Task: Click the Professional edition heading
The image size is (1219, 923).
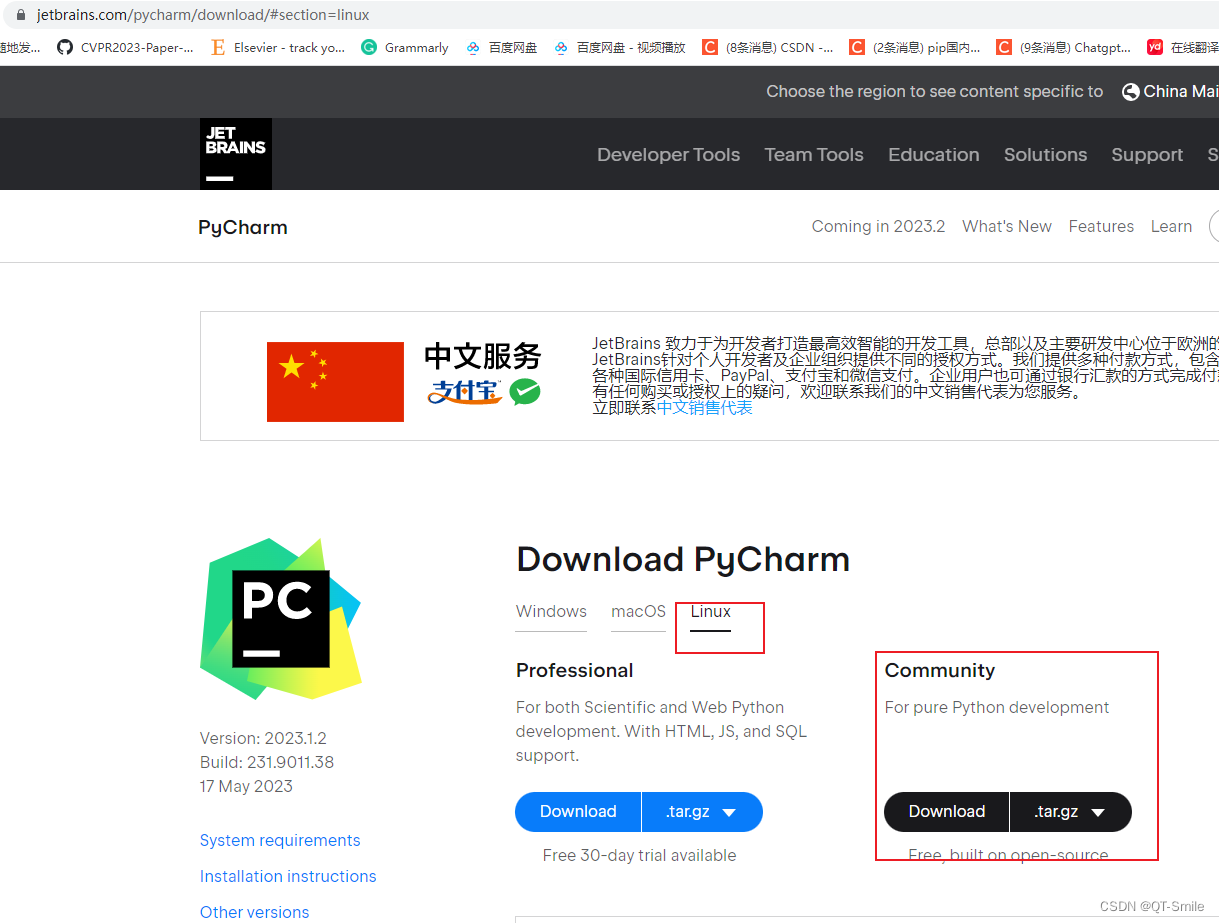Action: coord(575,670)
